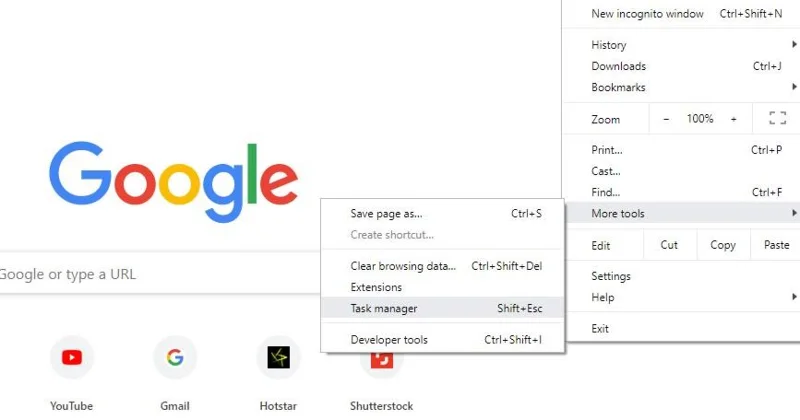Click the Paste button in Edit row
The image size is (800, 420).
coord(776,245)
